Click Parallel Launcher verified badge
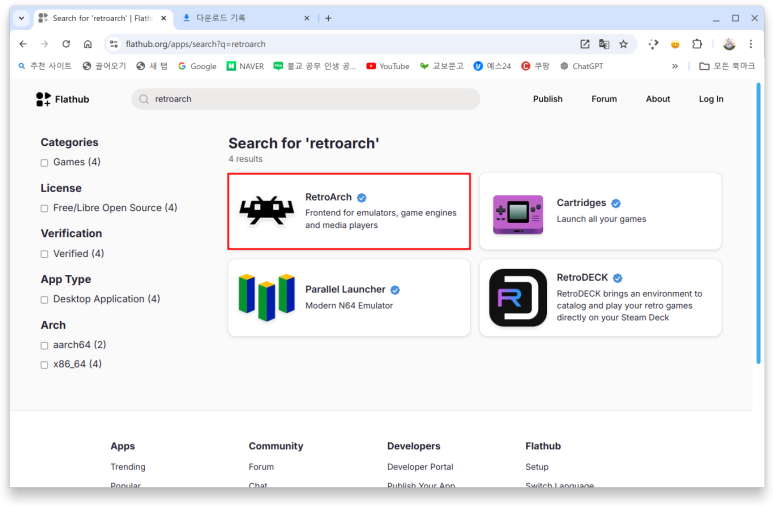 pos(395,290)
